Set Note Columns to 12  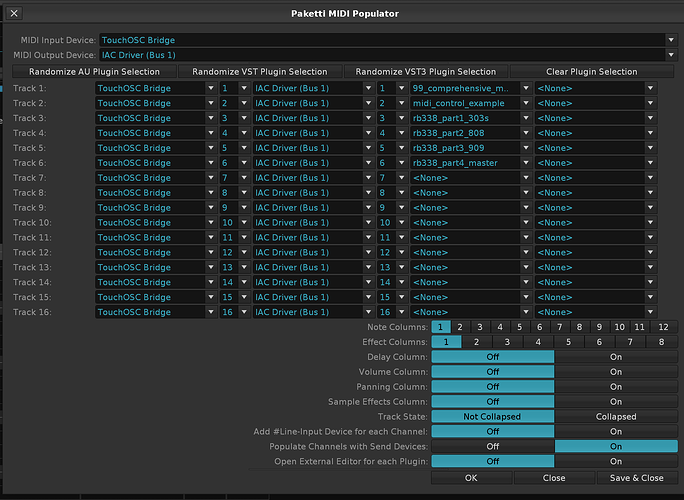pyautogui.click(x=663, y=327)
